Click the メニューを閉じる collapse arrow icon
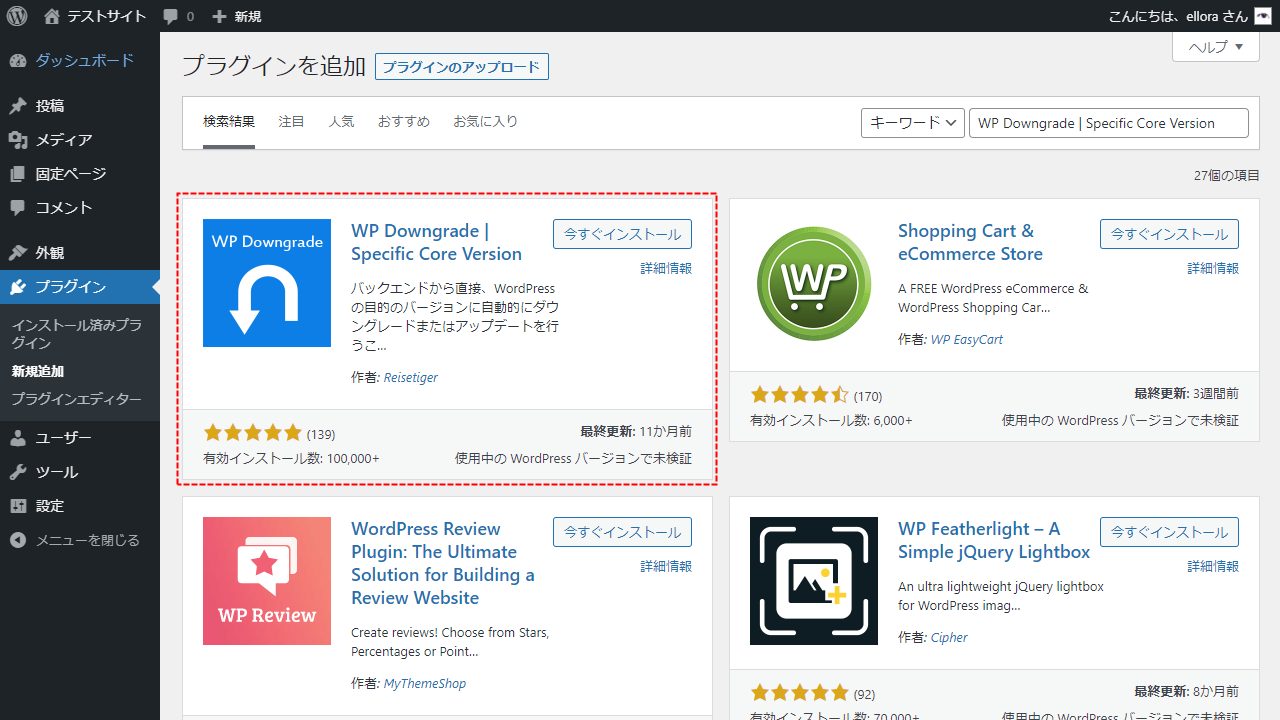The height and width of the screenshot is (720, 1280). pos(18,540)
